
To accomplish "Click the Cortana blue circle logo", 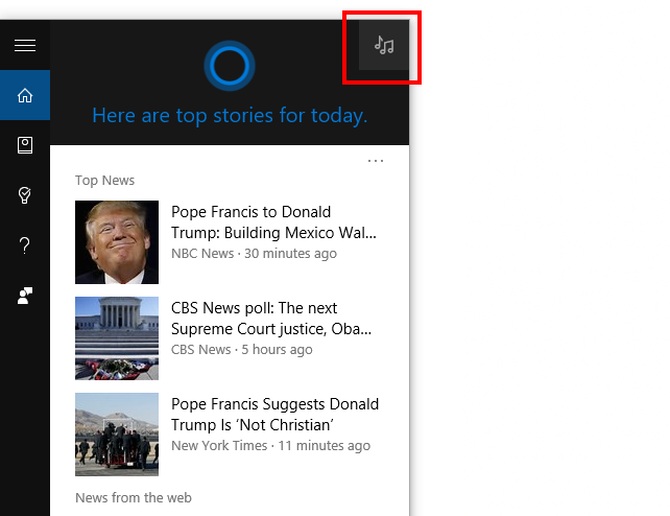I will (x=229, y=66).
